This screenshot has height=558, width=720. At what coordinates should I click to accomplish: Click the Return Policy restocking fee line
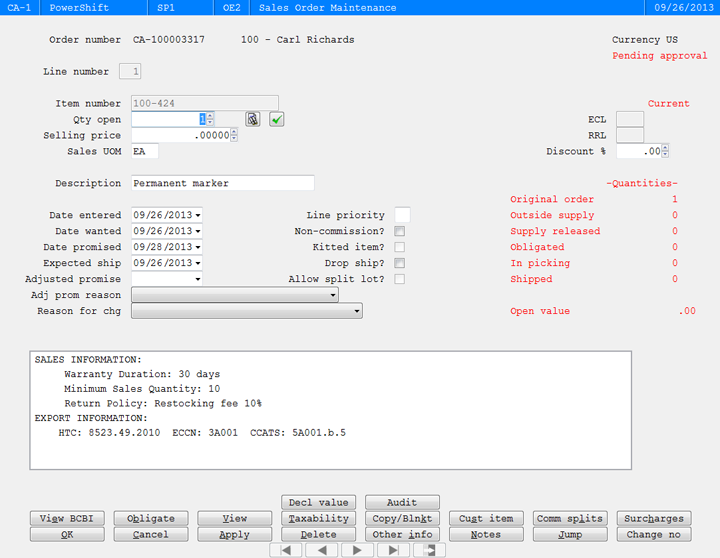point(163,404)
